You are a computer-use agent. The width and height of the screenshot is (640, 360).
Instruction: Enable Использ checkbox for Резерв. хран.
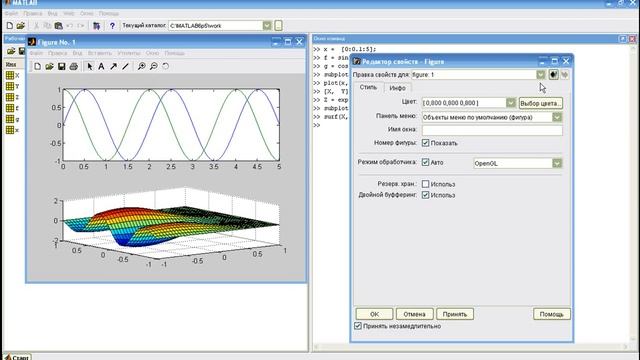(x=425, y=184)
